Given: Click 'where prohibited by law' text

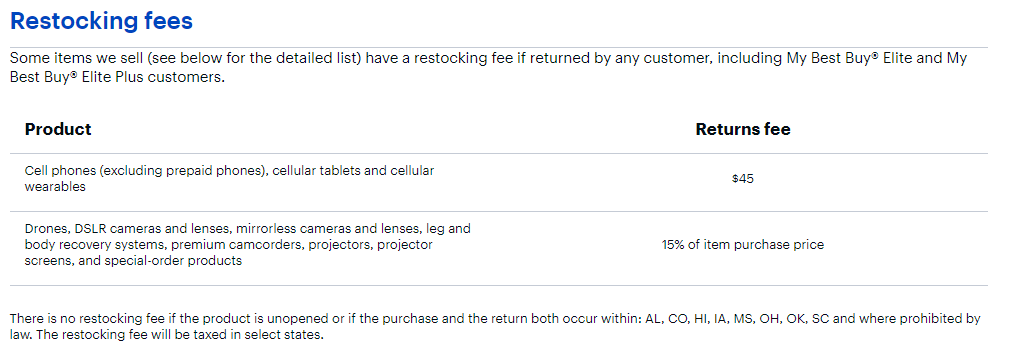Looking at the screenshot, I should 495,327.
